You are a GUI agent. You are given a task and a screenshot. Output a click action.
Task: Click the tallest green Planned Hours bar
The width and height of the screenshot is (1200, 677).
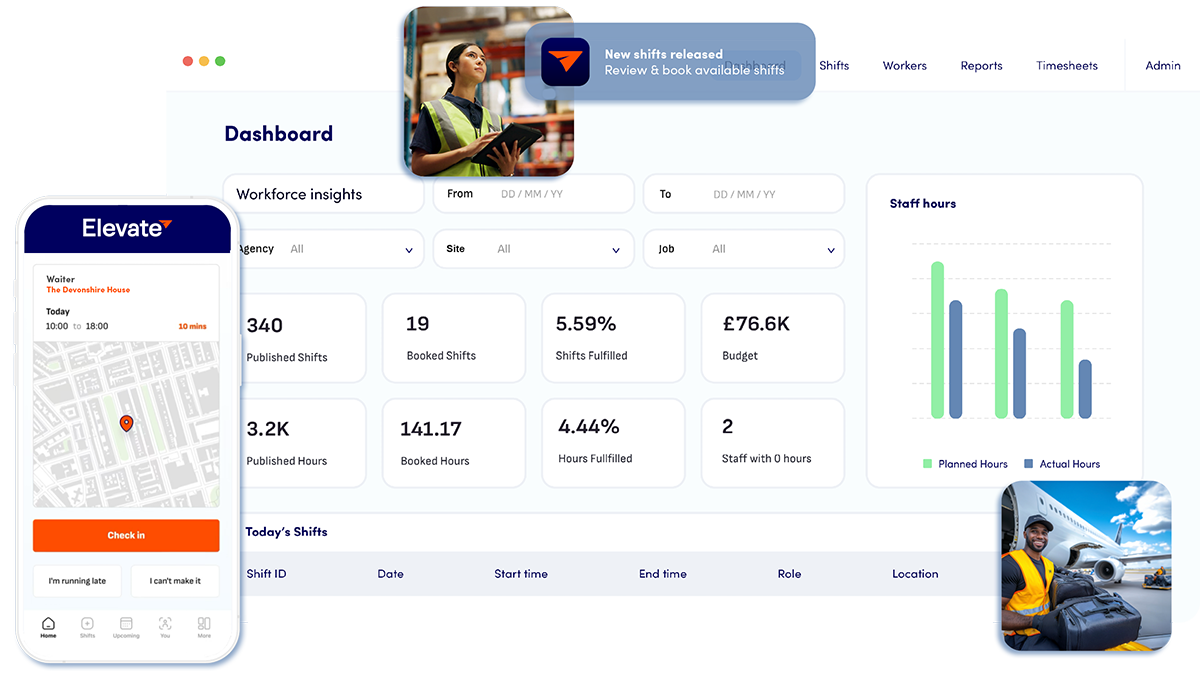[x=937, y=340]
